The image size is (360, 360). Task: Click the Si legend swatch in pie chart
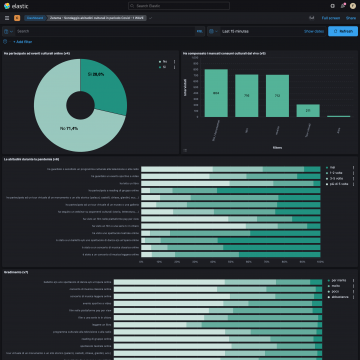pos(160,67)
